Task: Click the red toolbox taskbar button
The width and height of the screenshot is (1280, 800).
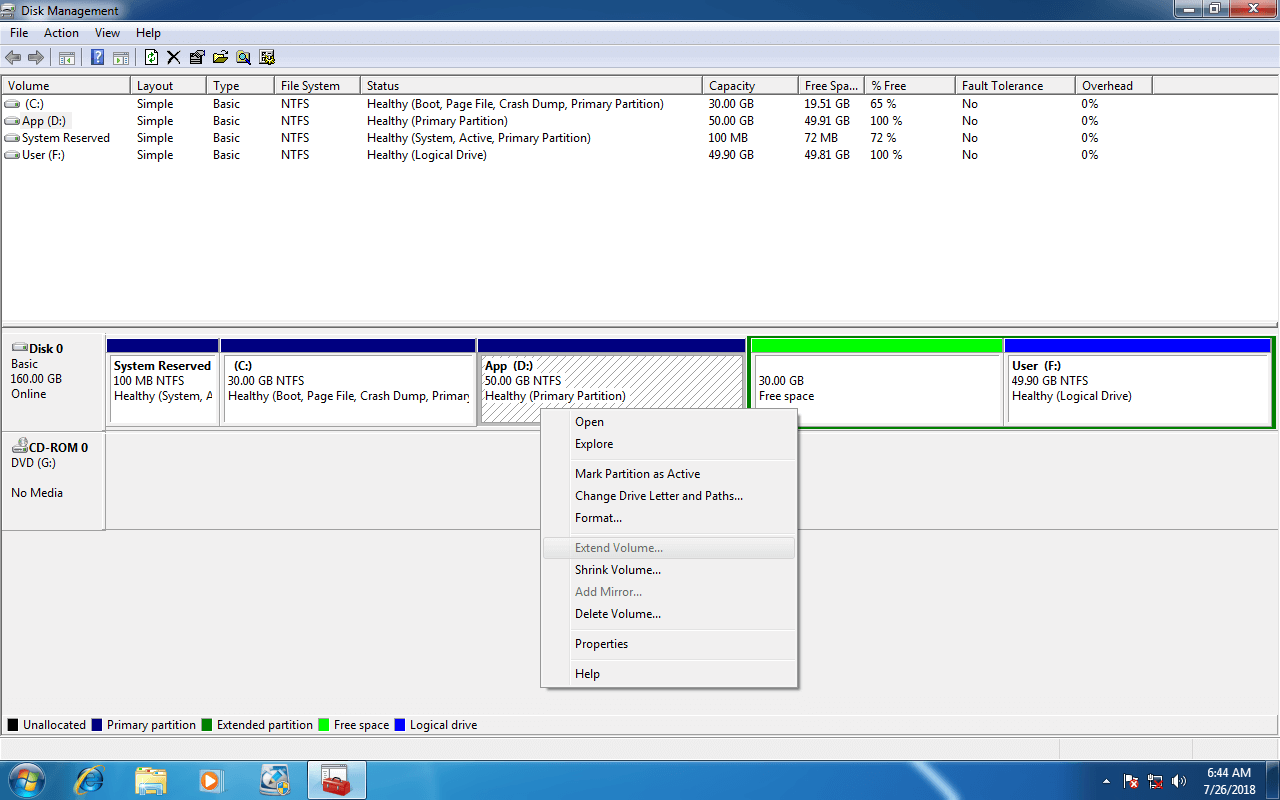Action: [337, 780]
